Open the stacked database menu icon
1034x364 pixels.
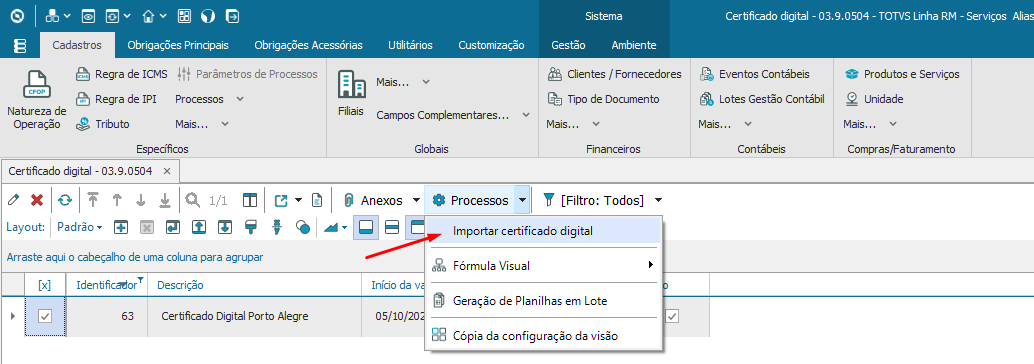[20, 46]
